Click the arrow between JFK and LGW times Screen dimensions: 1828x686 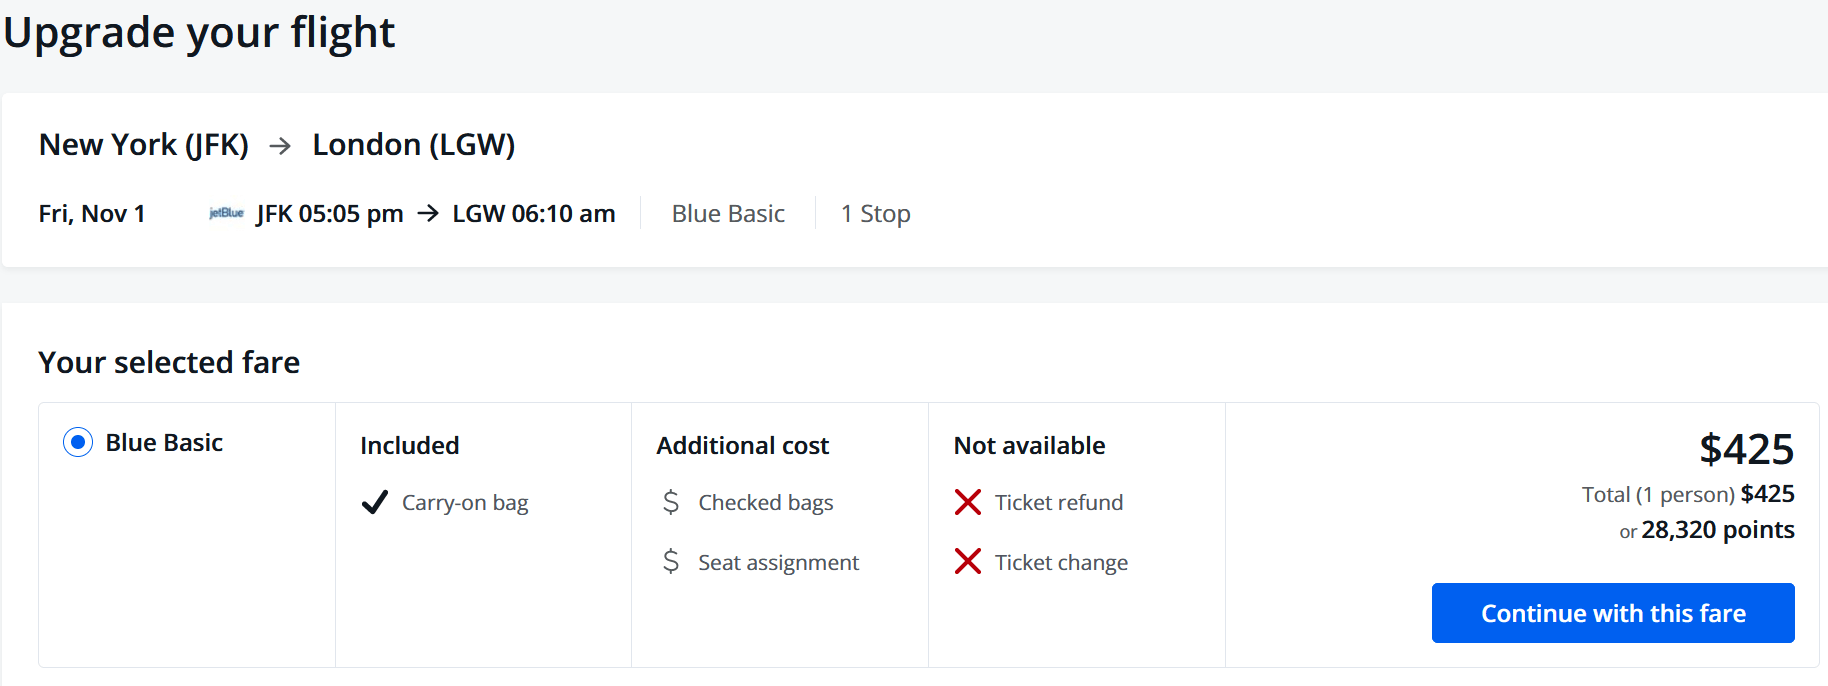428,213
